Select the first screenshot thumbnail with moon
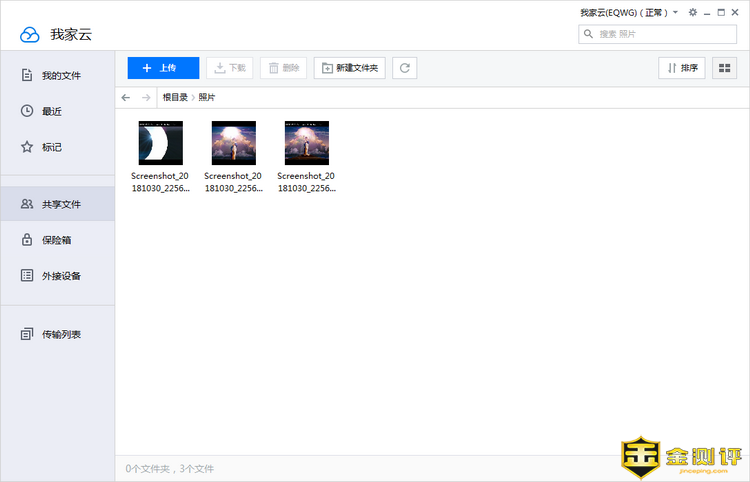The width and height of the screenshot is (750, 482). click(x=160, y=143)
